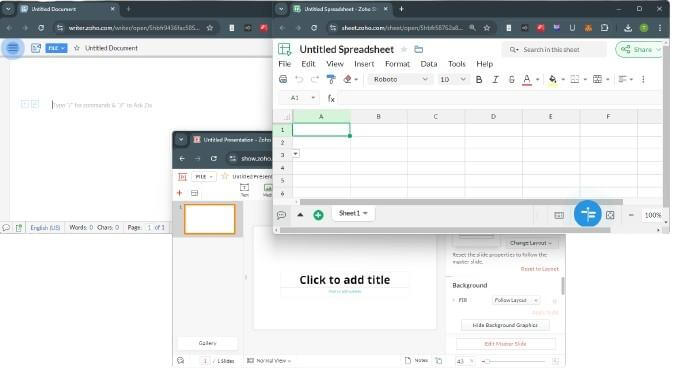The image size is (675, 369).
Task: Apply bold formatting in the spreadsheet
Action: (479, 79)
